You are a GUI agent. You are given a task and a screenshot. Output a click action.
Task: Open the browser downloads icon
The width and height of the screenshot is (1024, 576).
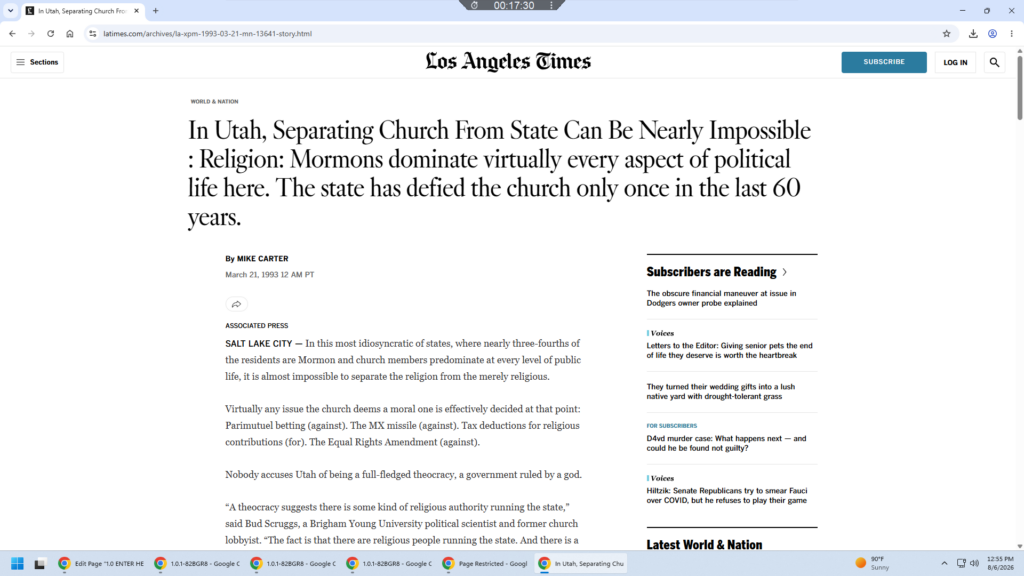click(973, 33)
